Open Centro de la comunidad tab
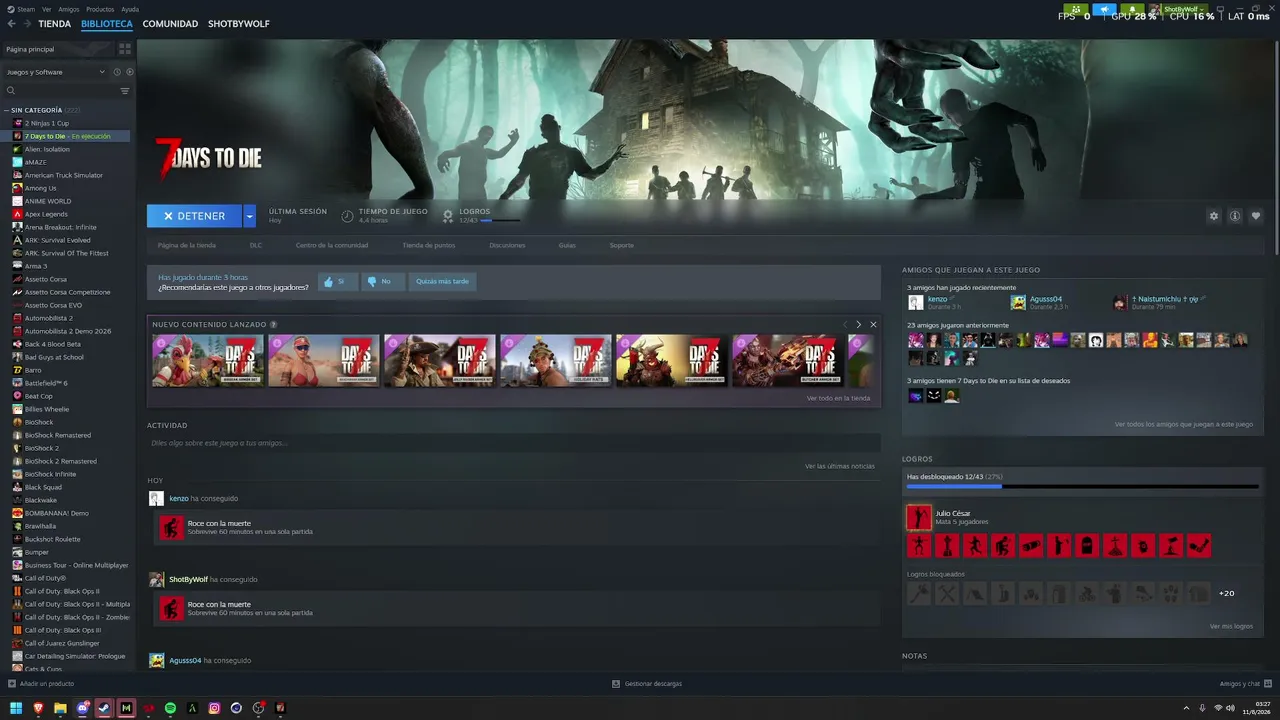 click(332, 245)
